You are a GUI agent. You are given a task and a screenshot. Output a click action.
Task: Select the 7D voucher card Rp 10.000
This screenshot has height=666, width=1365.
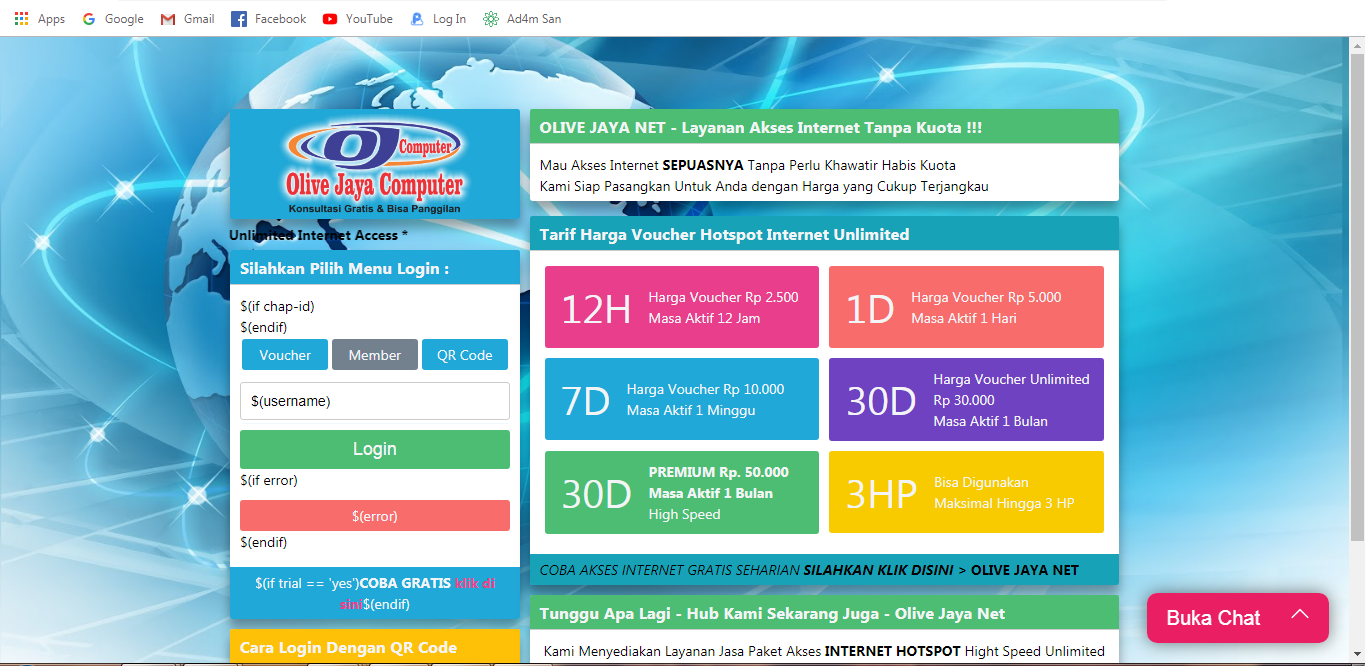pos(682,399)
